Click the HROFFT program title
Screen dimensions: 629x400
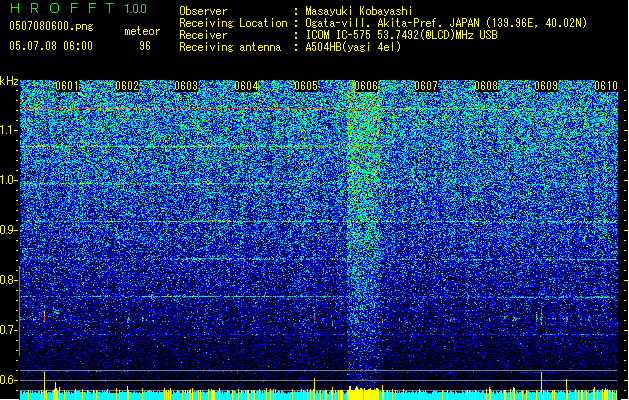point(62,8)
